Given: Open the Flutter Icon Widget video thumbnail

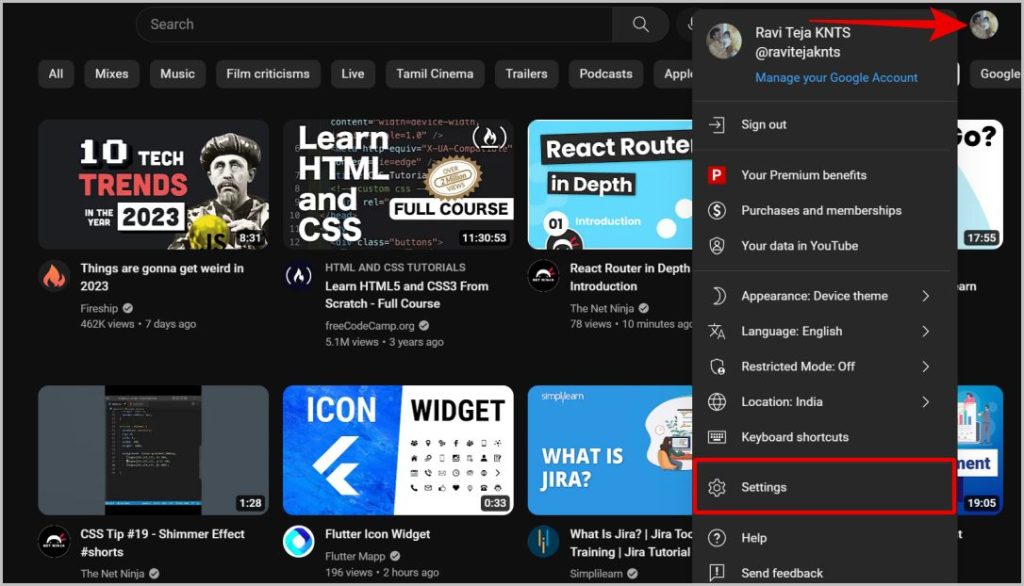Looking at the screenshot, I should point(398,450).
